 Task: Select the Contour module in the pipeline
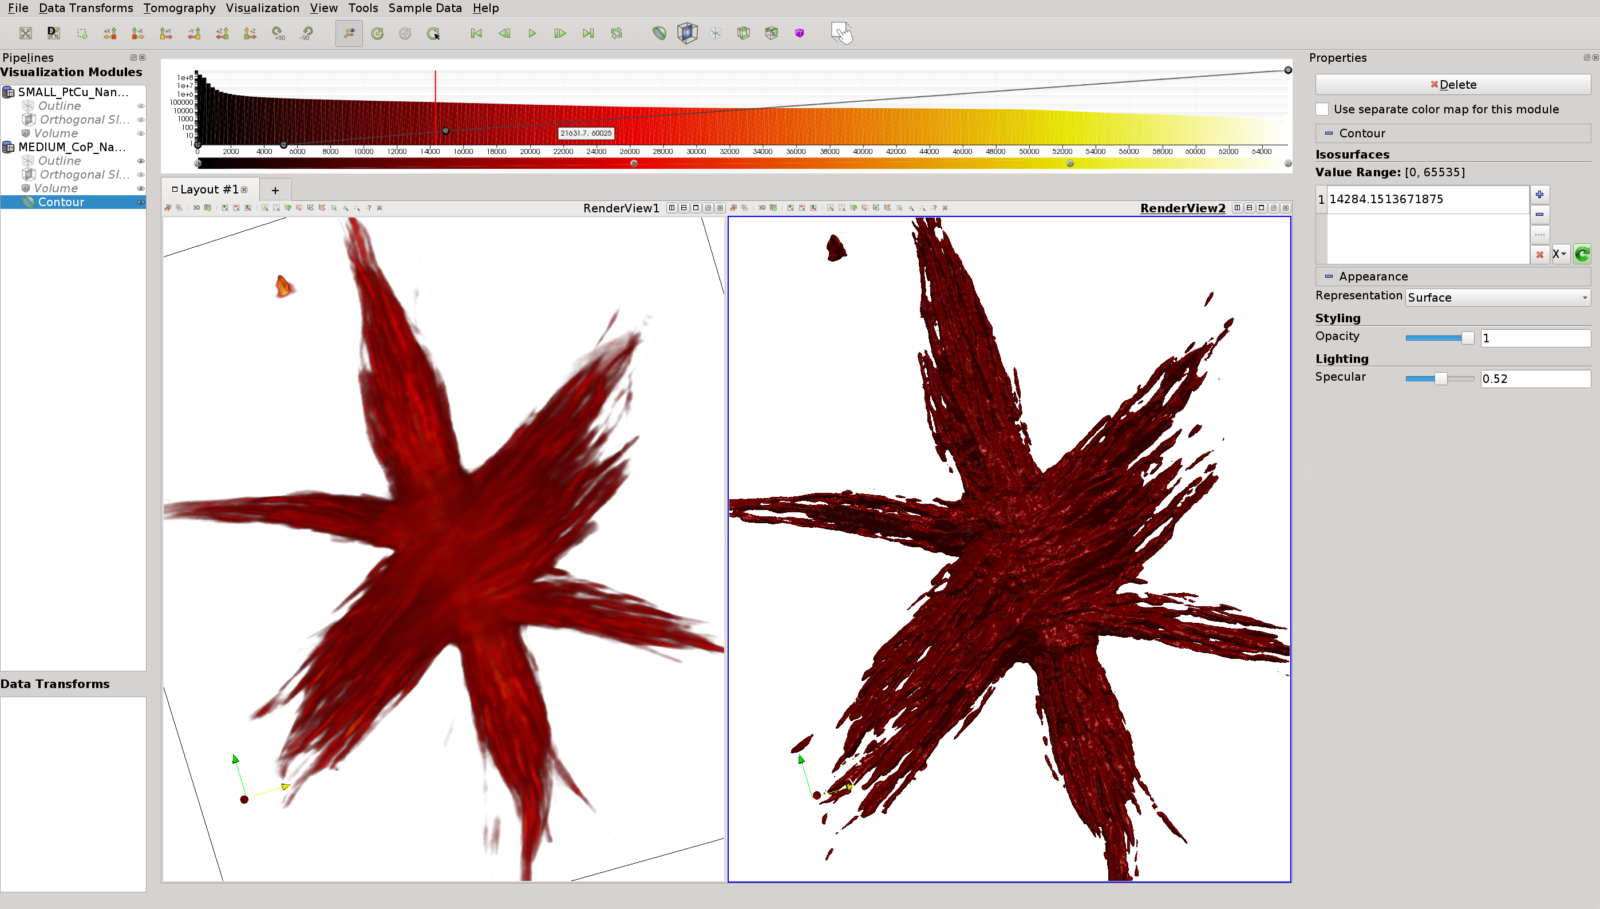tap(61, 201)
